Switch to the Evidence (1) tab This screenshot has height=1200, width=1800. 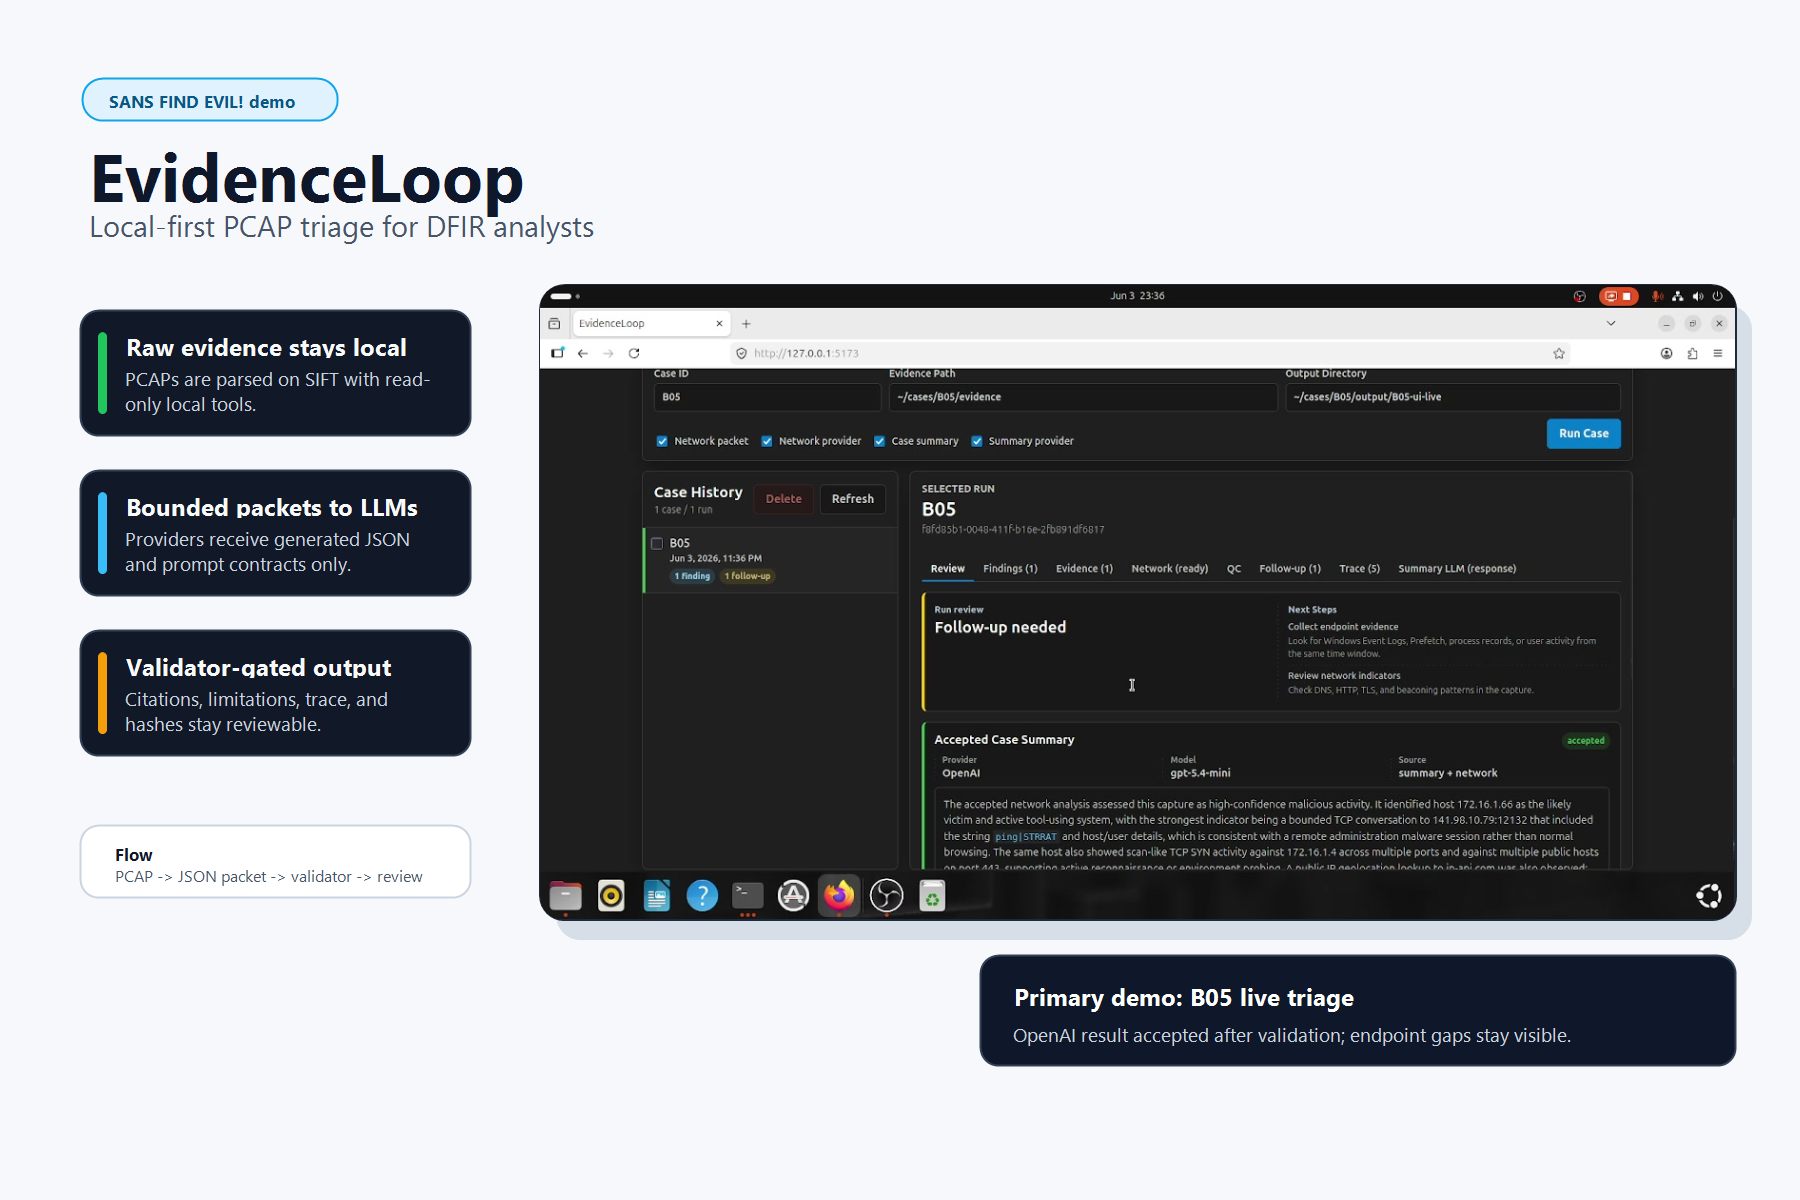[1085, 569]
